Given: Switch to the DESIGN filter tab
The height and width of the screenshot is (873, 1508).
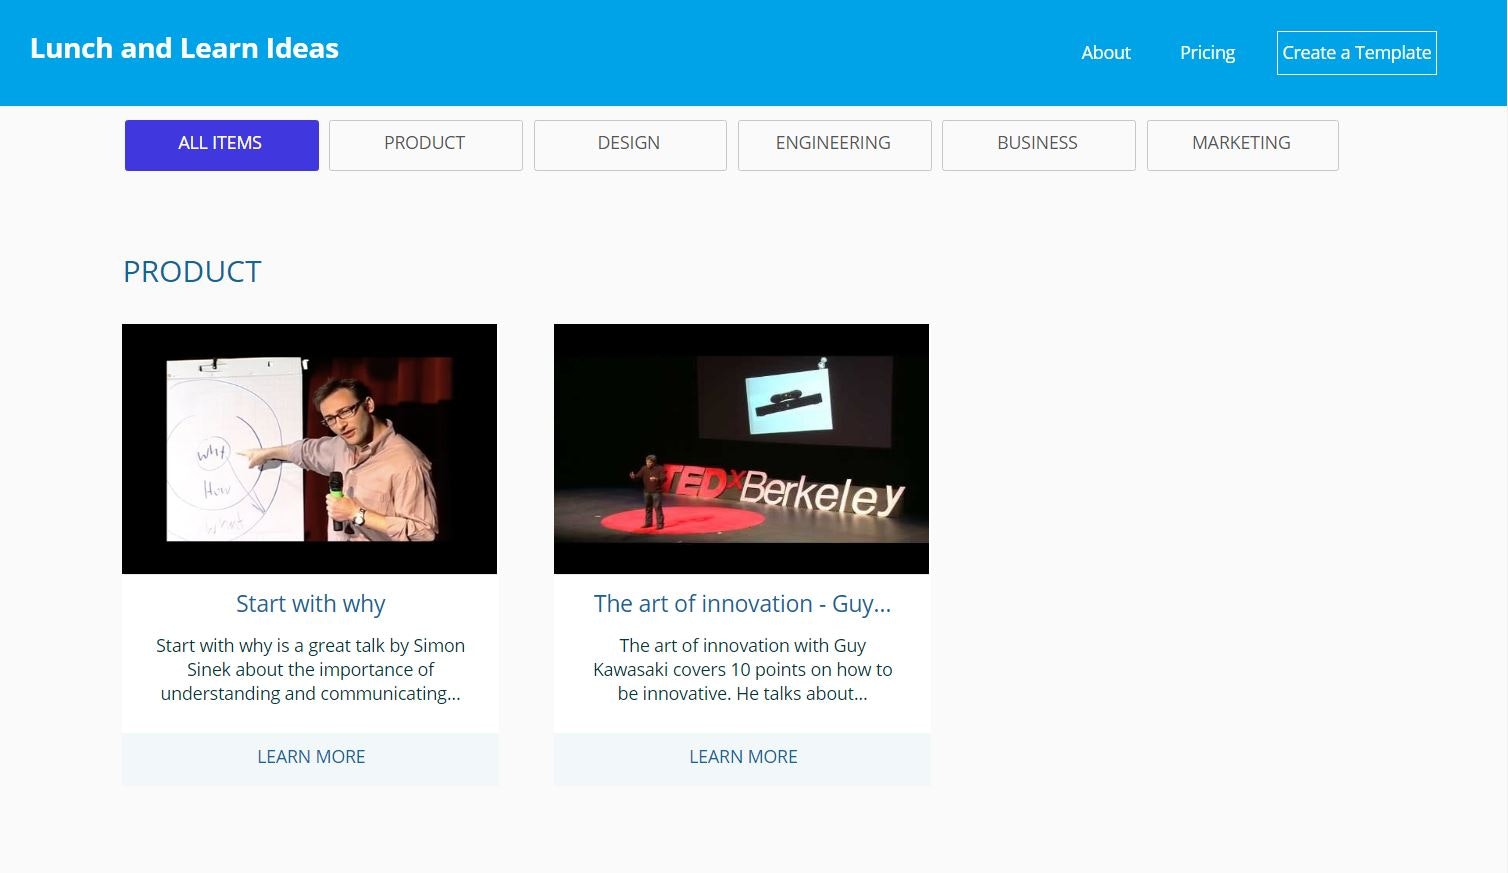Looking at the screenshot, I should (628, 144).
